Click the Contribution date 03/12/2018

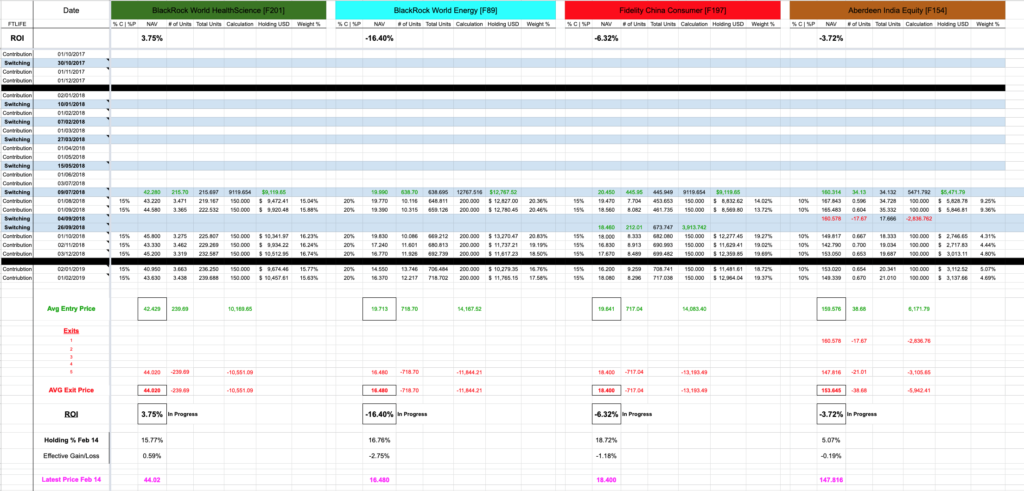point(71,253)
